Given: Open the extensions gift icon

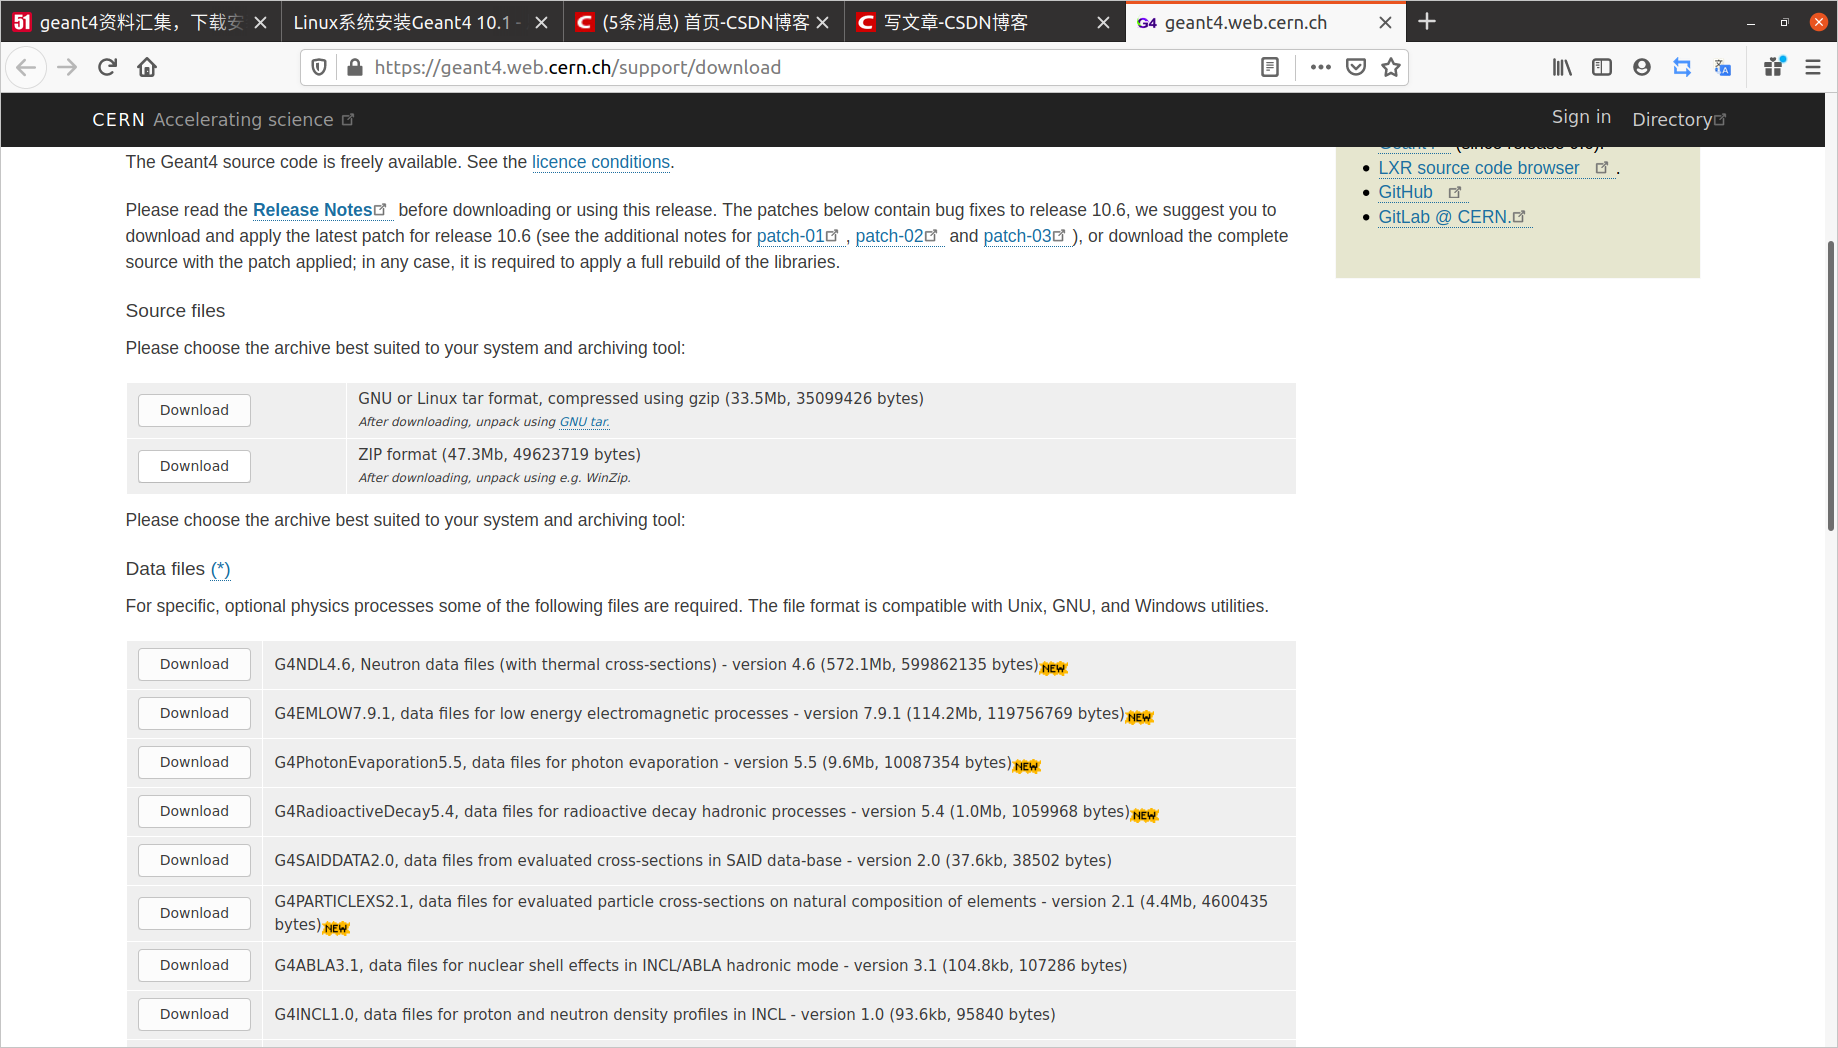Looking at the screenshot, I should pyautogui.click(x=1774, y=67).
